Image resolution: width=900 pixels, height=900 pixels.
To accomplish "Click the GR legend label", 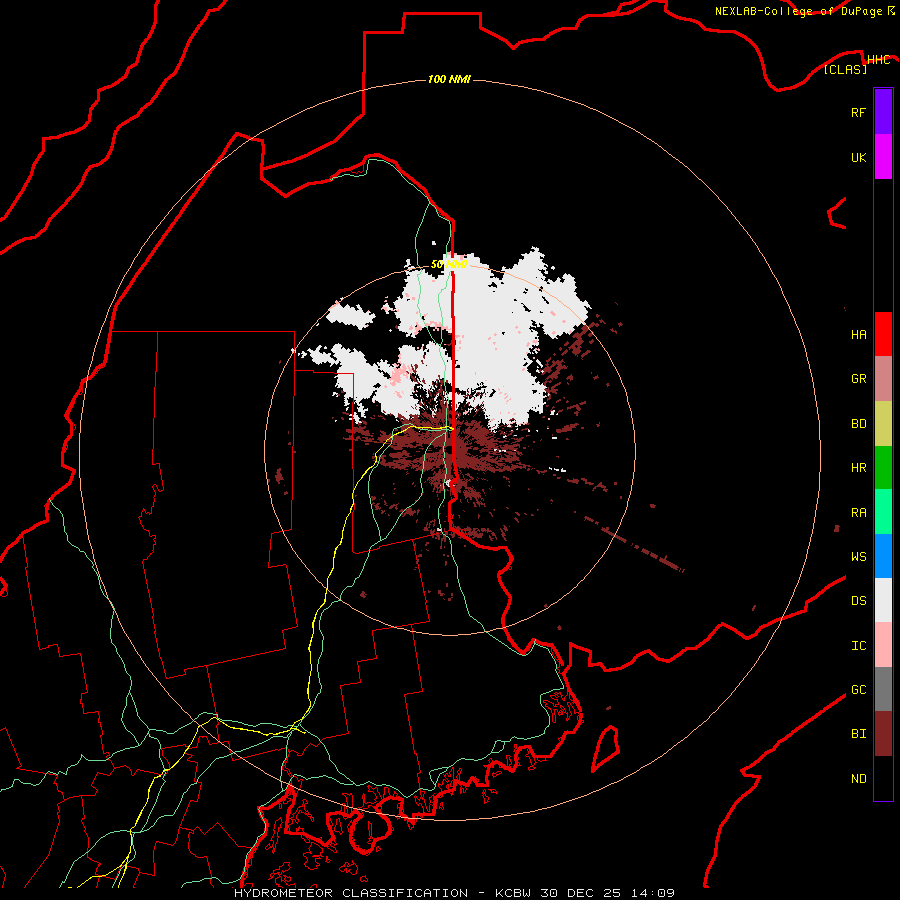I will click(x=858, y=379).
